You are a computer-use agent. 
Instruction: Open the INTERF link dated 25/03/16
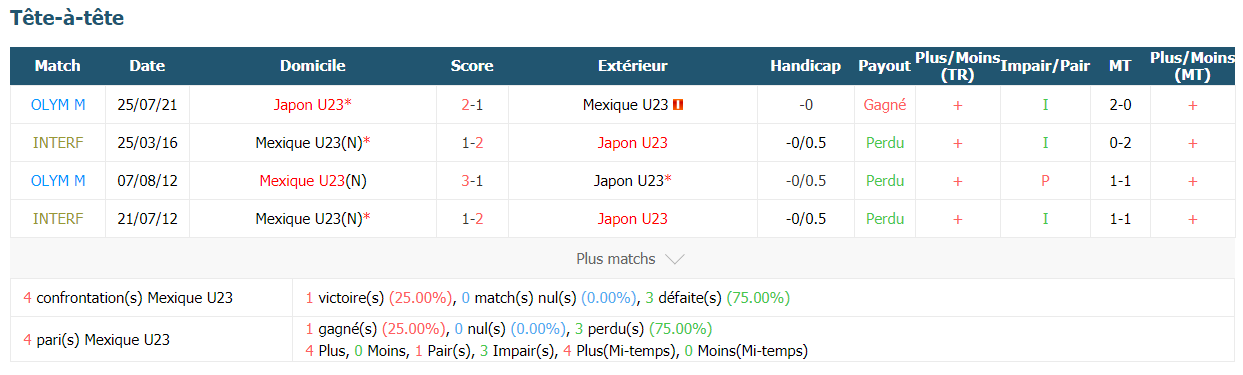click(58, 143)
